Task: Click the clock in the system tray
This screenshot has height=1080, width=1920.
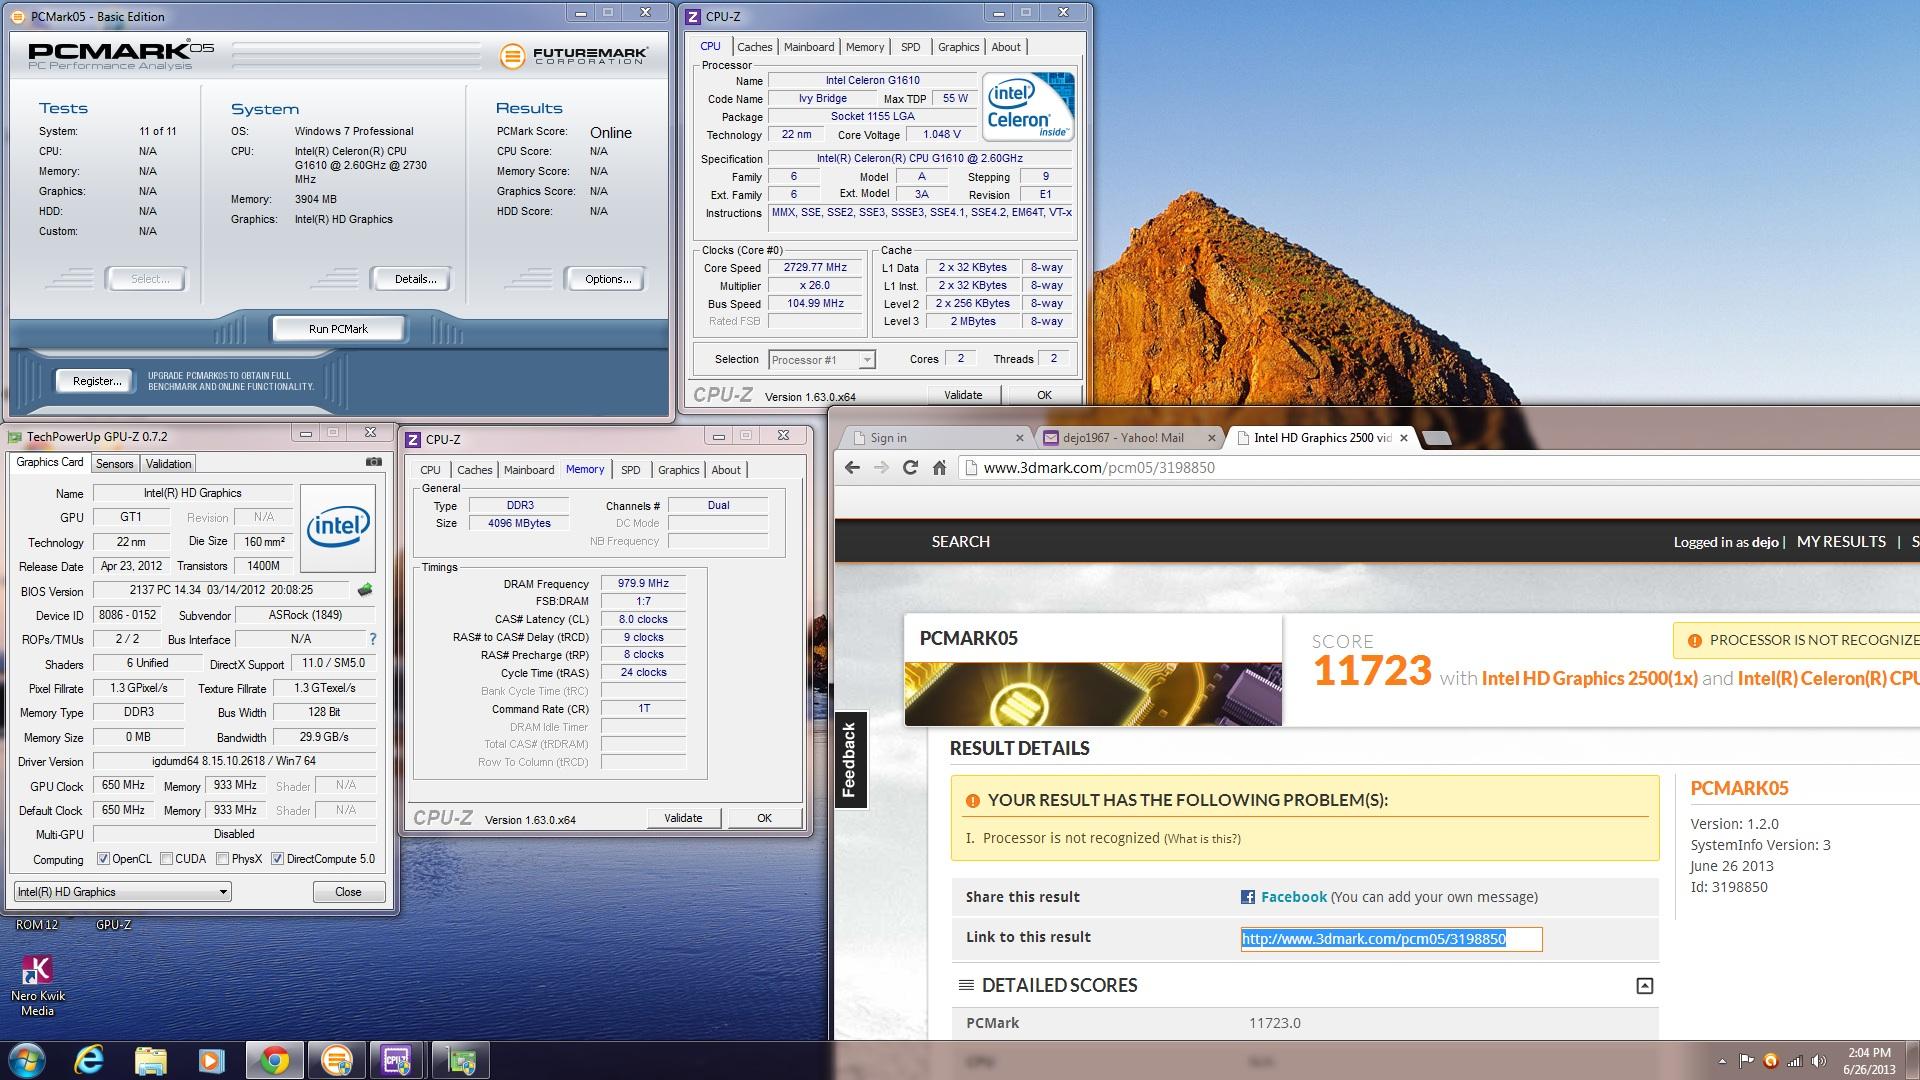Action: pos(1869,1061)
